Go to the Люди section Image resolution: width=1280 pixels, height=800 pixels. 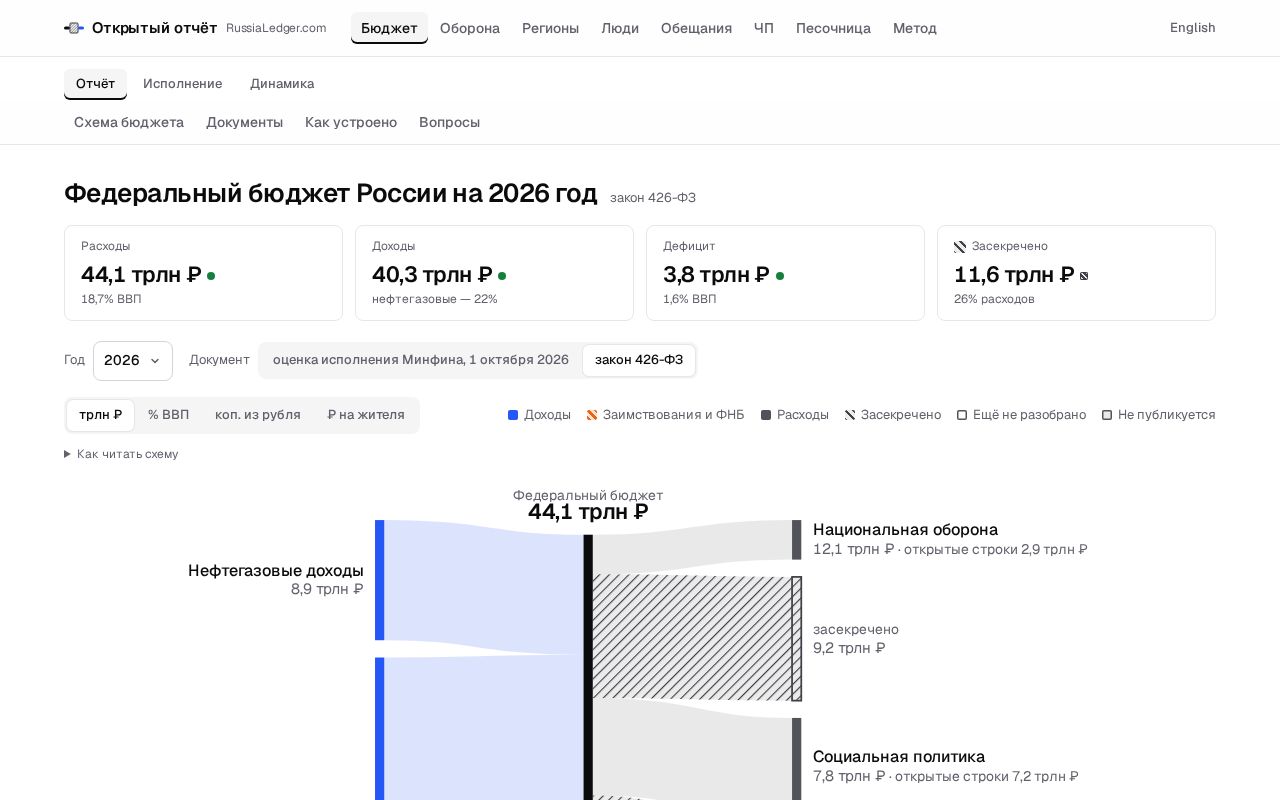coord(620,28)
